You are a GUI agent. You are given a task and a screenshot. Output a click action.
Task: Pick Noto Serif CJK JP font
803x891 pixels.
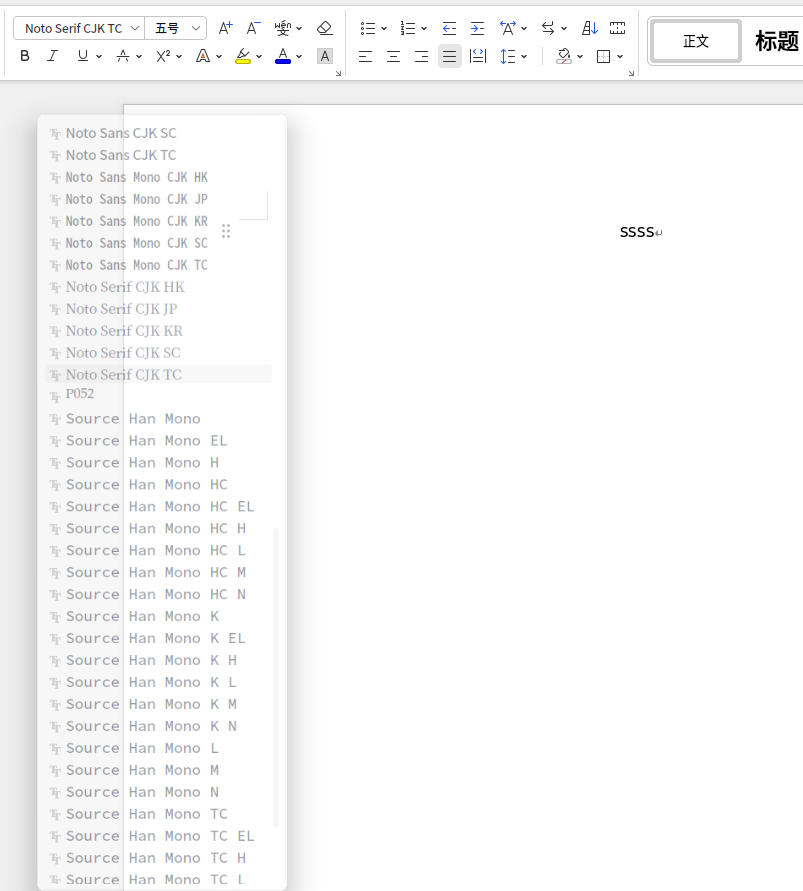[159, 309]
